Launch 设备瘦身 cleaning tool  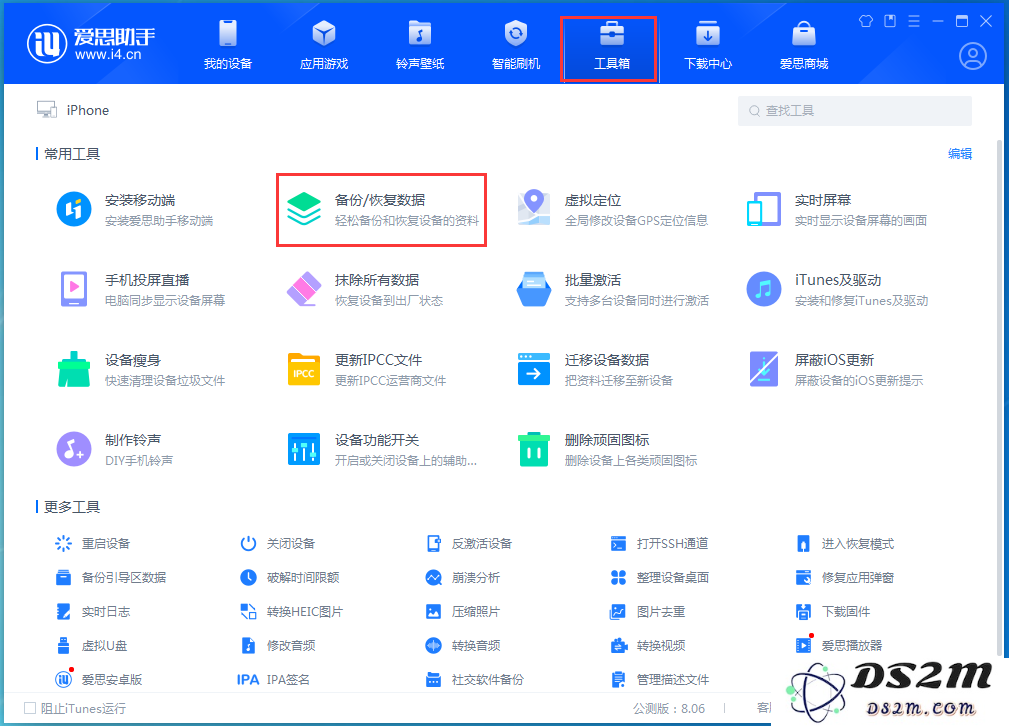(x=142, y=369)
